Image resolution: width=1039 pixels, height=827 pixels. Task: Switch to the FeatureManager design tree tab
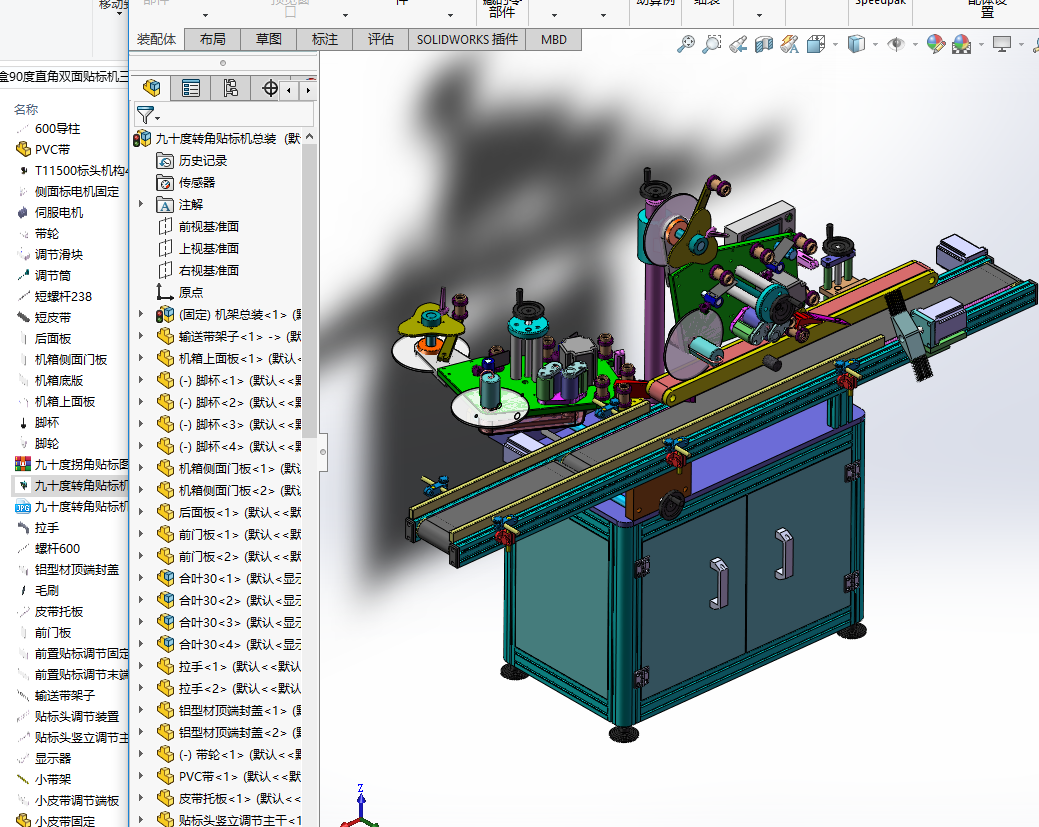click(x=151, y=88)
